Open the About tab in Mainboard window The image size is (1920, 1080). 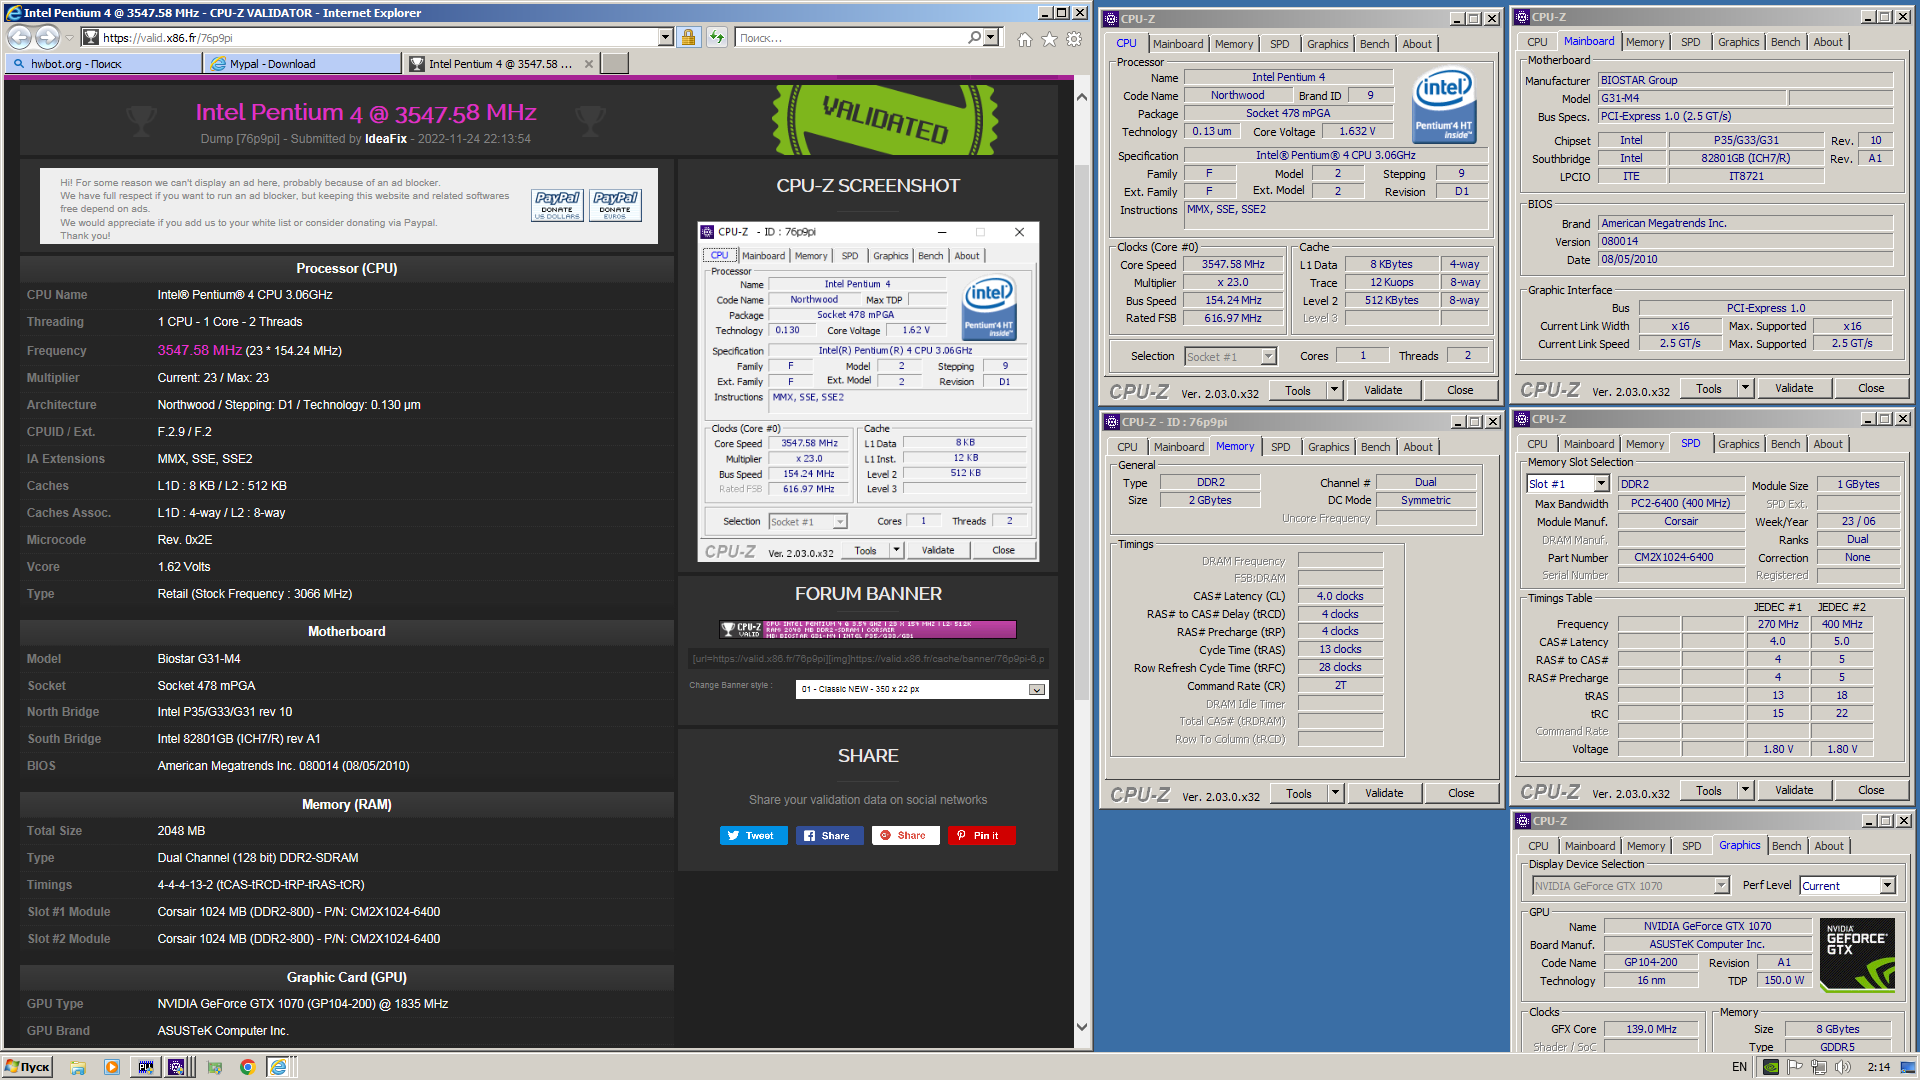pos(1828,42)
